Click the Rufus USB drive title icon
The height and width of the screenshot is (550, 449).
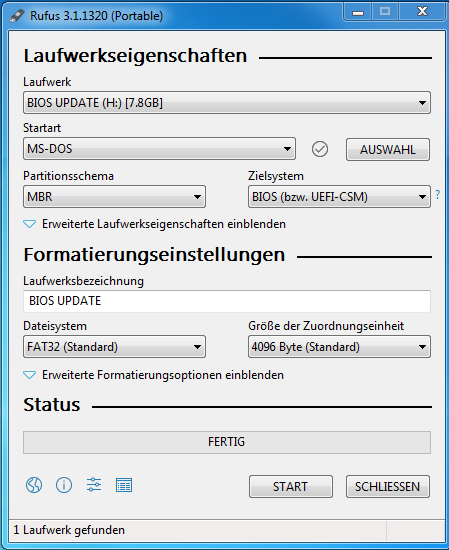[x=17, y=15]
